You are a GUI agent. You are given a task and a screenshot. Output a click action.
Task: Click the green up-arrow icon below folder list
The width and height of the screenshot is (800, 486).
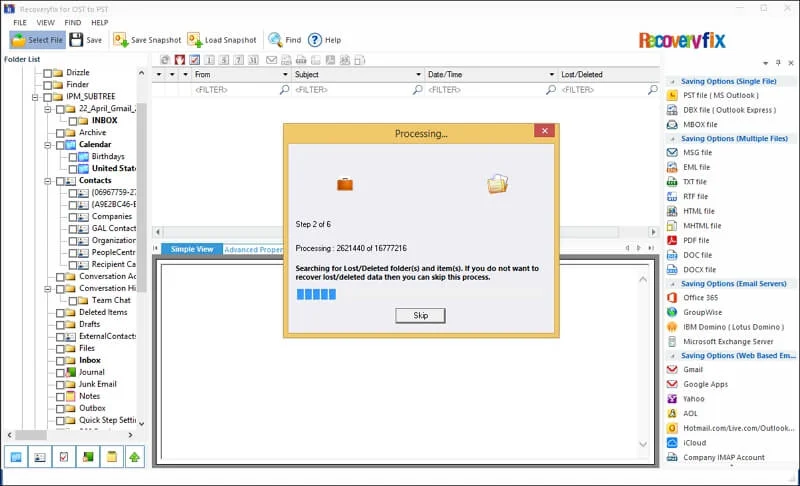tap(135, 457)
